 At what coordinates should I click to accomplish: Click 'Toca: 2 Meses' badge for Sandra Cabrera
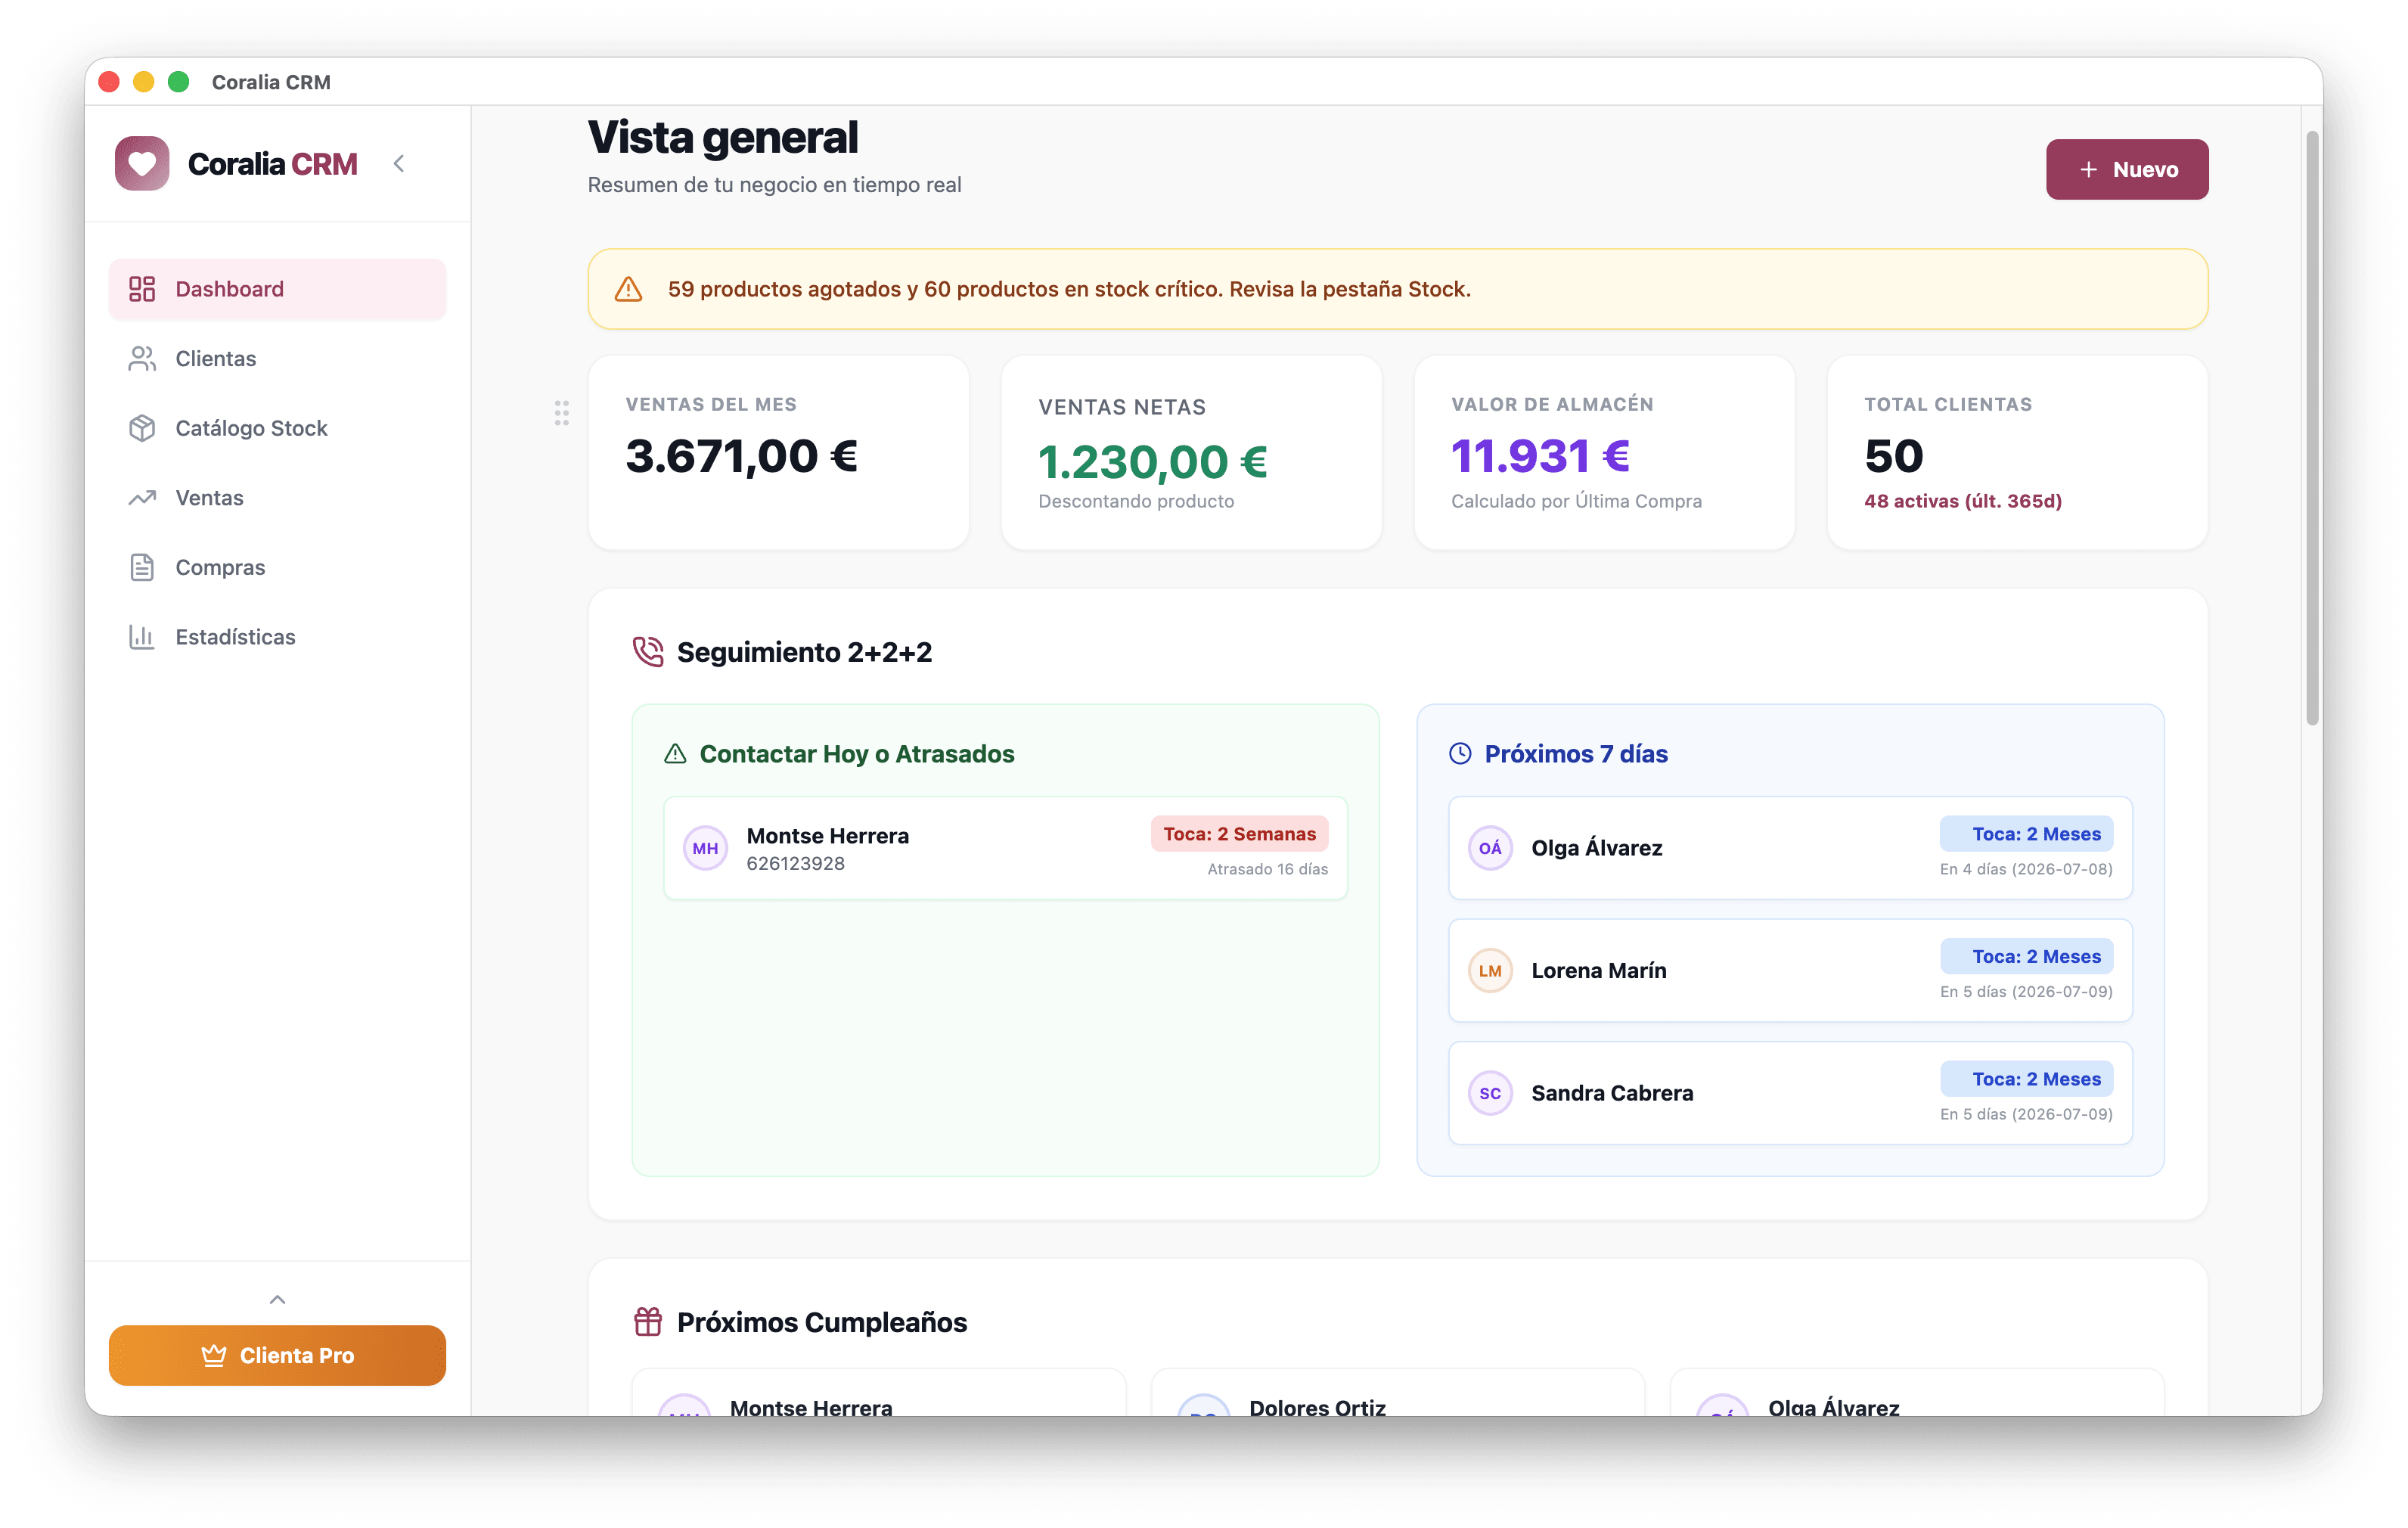point(2026,1079)
